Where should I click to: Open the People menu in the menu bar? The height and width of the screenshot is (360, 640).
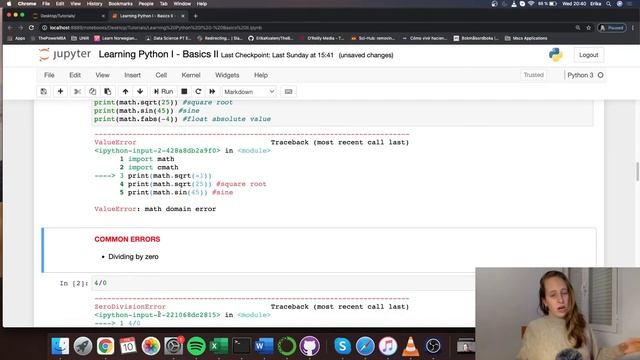[x=146, y=4]
